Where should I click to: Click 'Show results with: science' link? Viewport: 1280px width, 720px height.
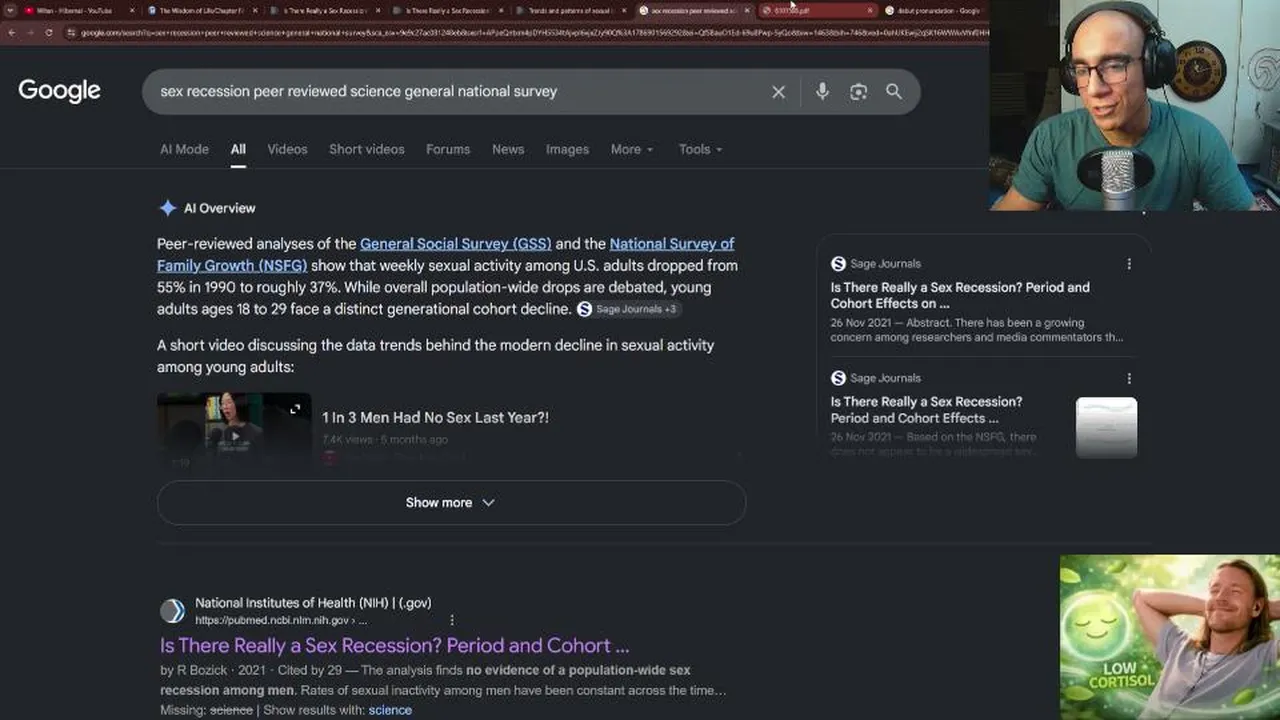click(390, 710)
